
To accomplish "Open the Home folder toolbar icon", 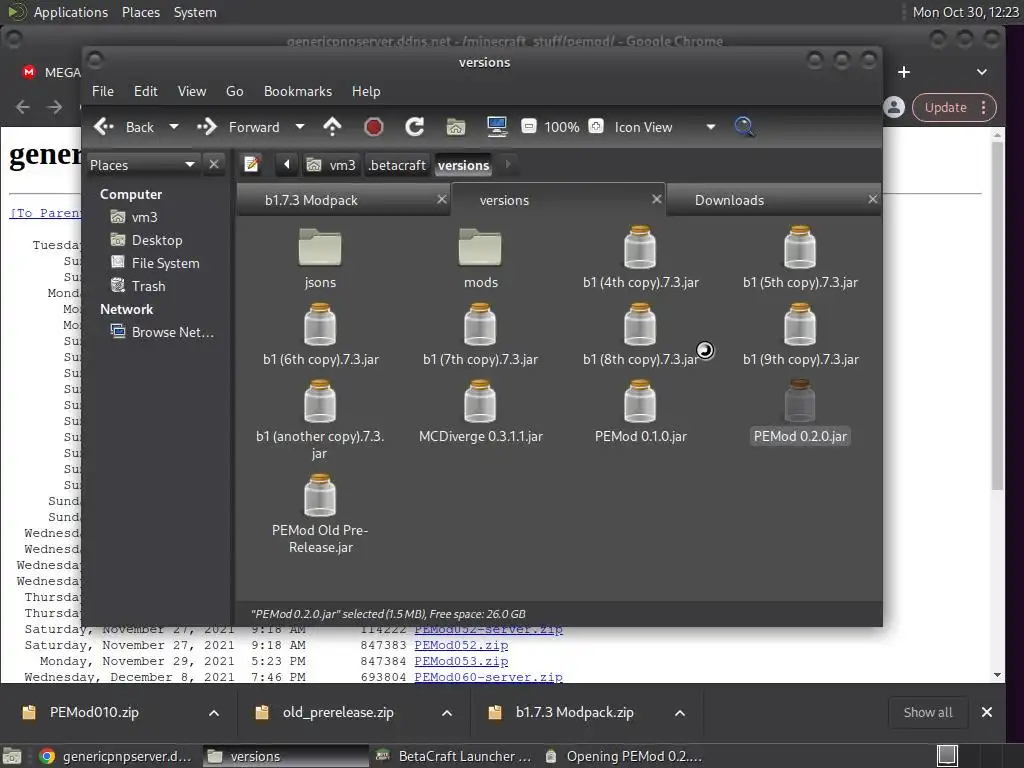I will coord(456,127).
